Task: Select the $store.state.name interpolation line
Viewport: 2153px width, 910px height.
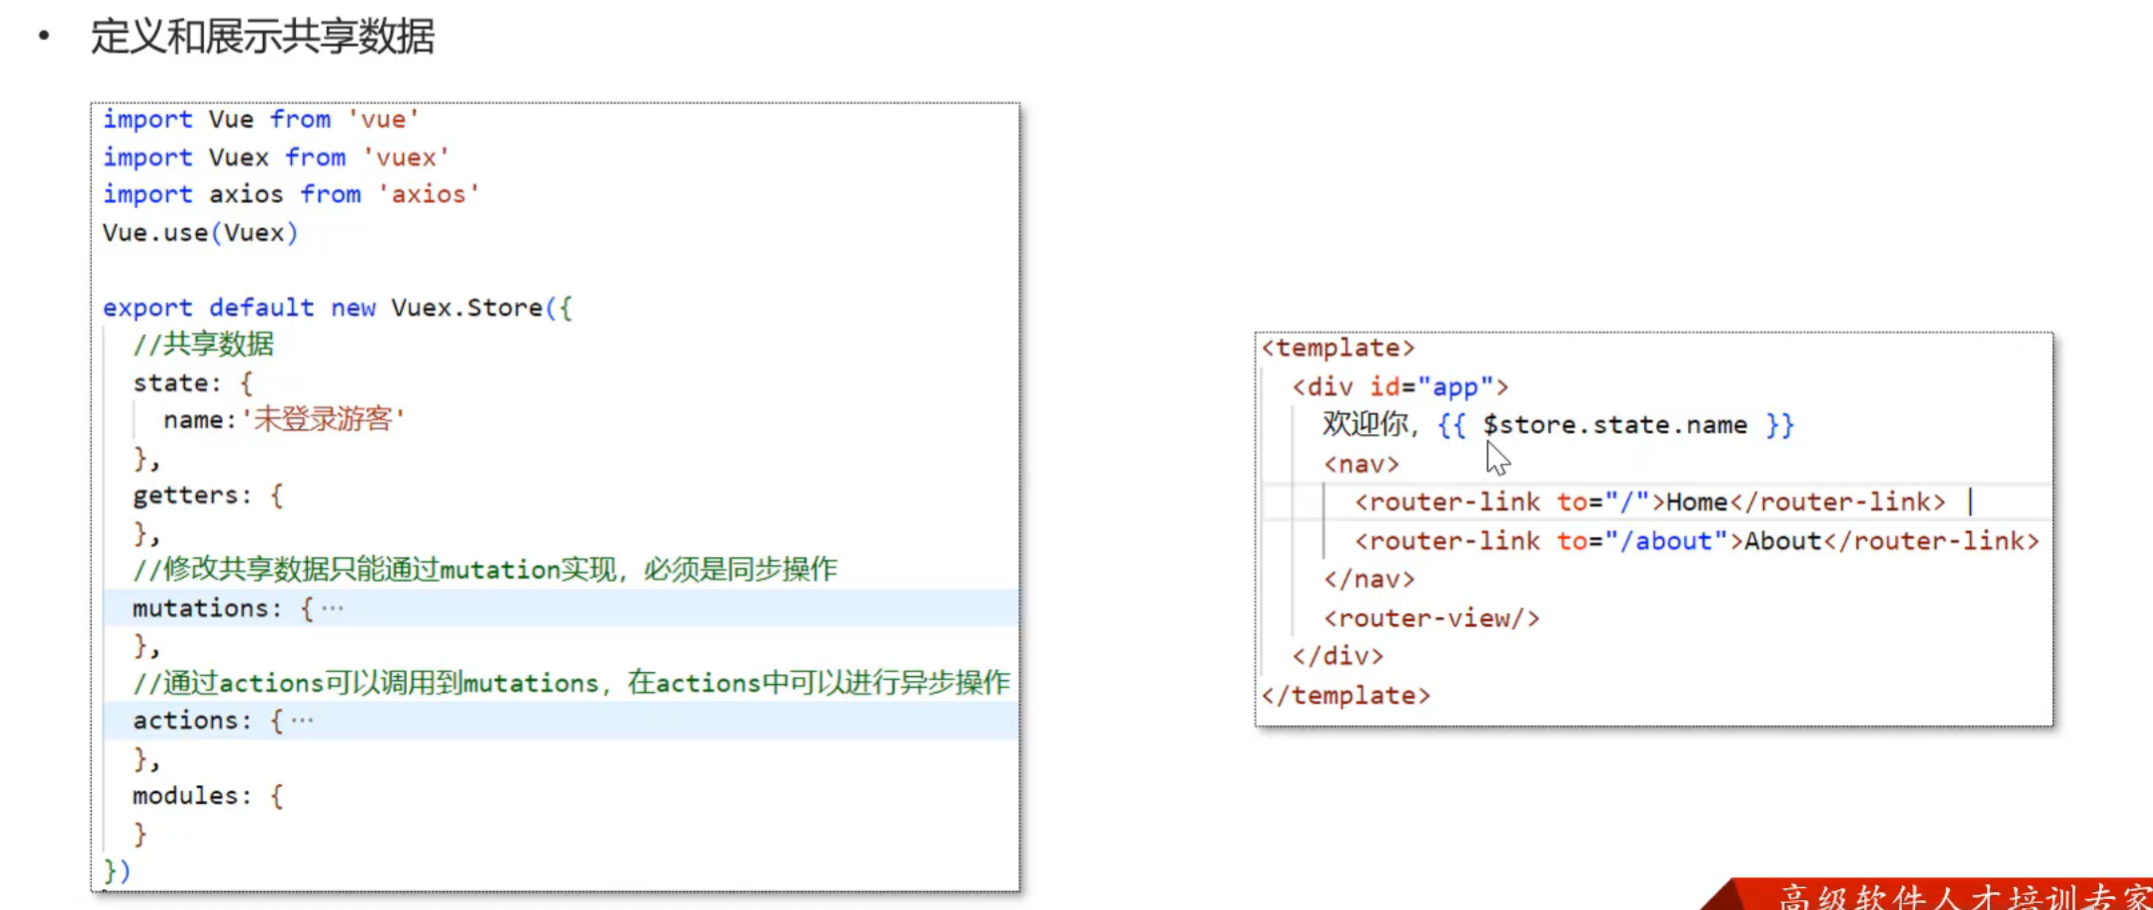Action: coord(1558,425)
